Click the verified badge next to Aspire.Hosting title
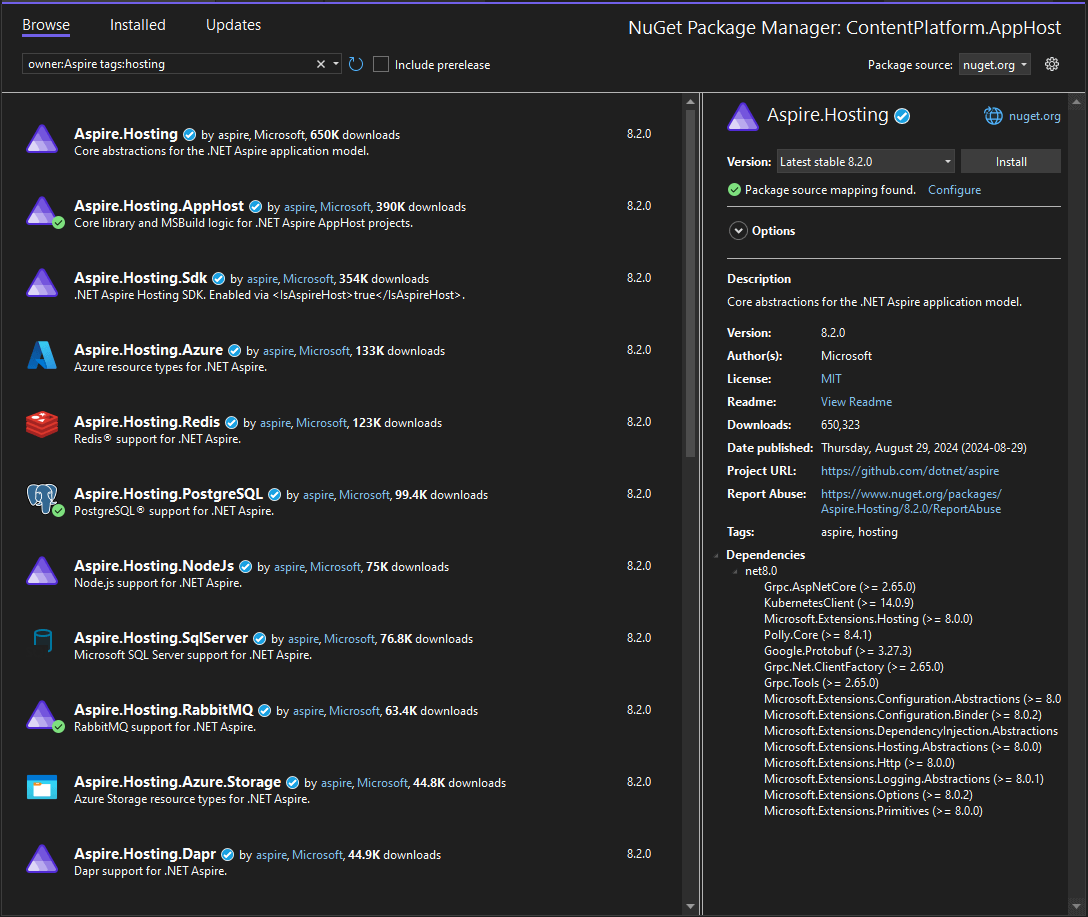 pyautogui.click(x=902, y=115)
